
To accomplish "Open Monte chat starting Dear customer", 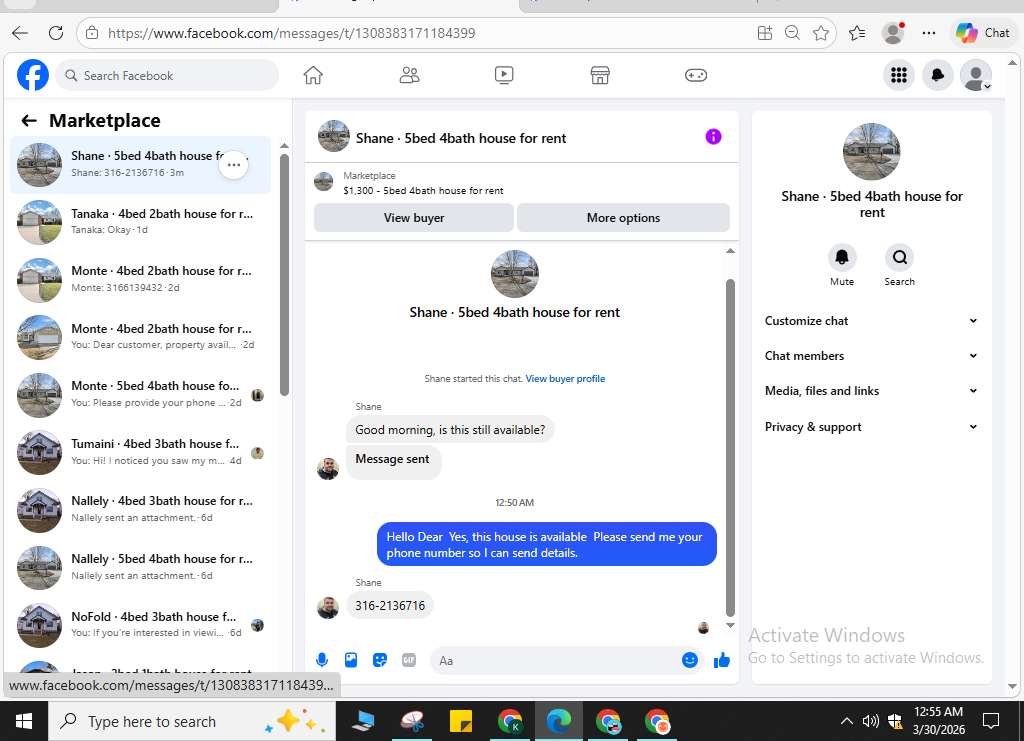I will pyautogui.click(x=140, y=337).
